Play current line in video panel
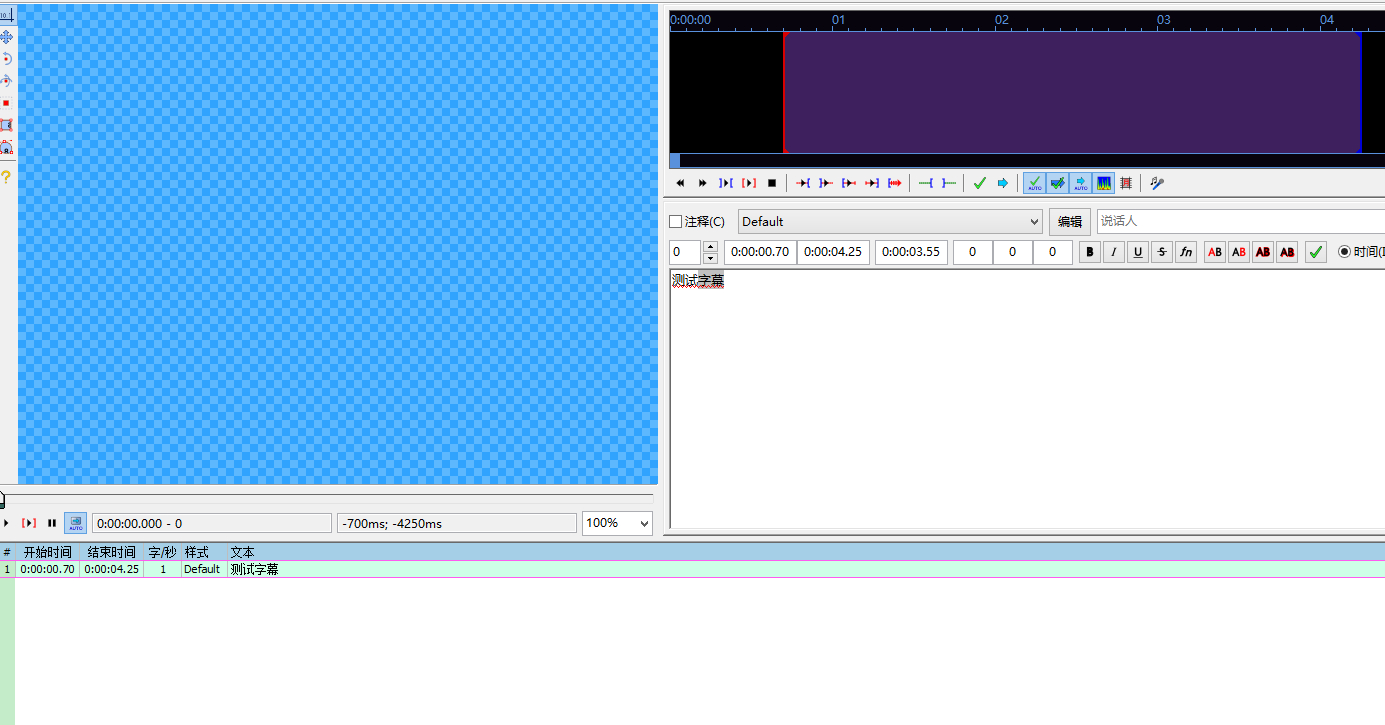The image size is (1385, 725). (29, 523)
